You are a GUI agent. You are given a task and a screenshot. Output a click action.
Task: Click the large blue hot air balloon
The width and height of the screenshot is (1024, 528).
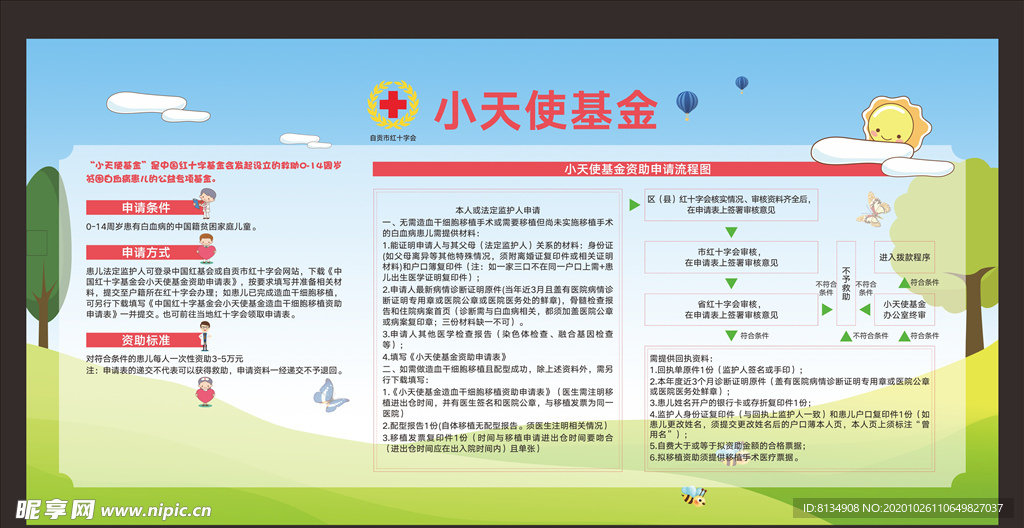click(686, 105)
